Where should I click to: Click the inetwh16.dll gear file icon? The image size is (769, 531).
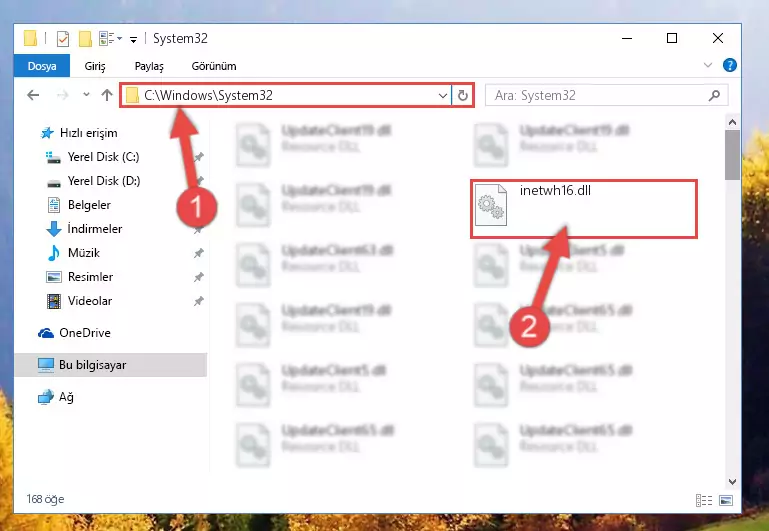click(x=491, y=205)
